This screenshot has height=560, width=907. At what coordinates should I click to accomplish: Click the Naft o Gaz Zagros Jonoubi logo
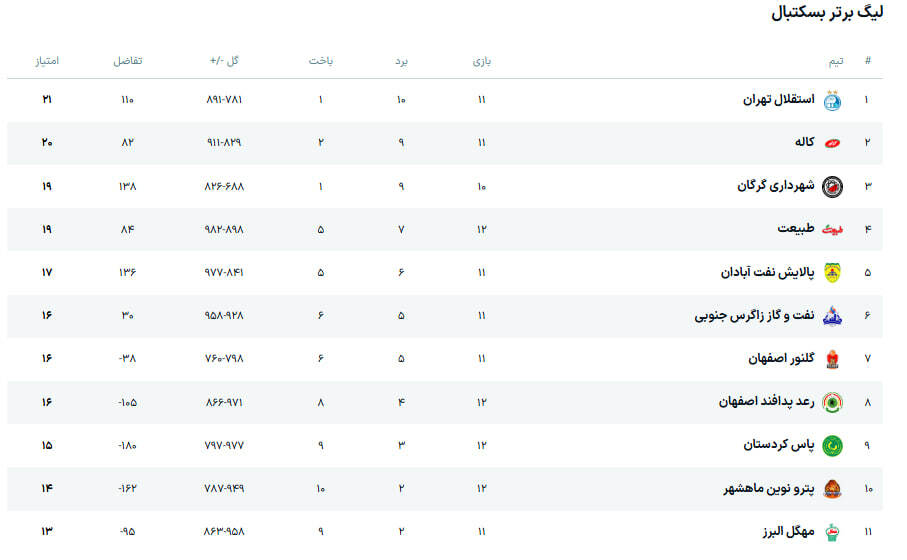(x=832, y=316)
